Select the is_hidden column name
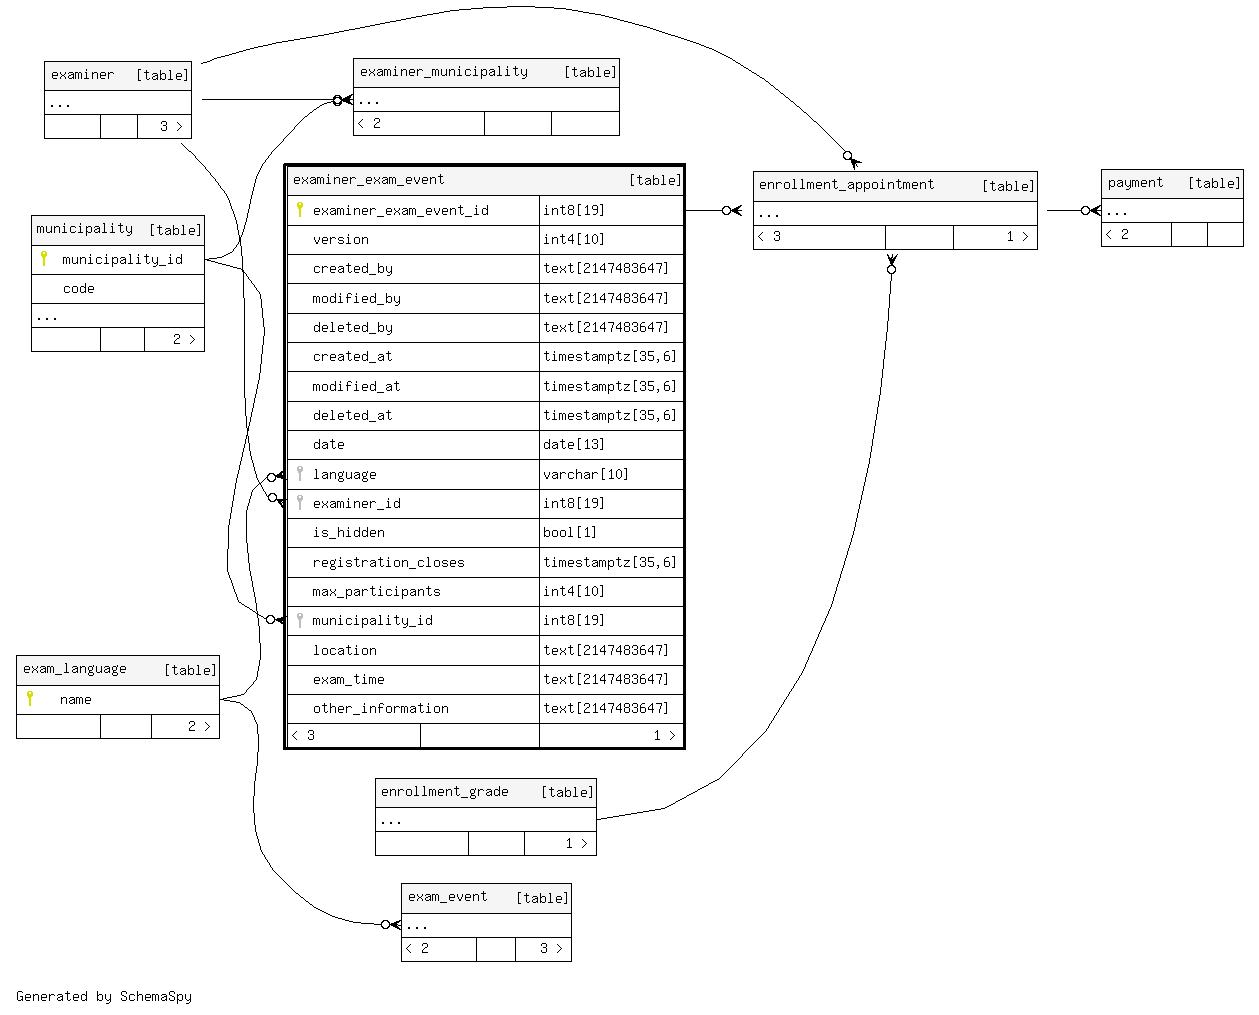Screen dimensions: 1259x1015 (x=348, y=533)
